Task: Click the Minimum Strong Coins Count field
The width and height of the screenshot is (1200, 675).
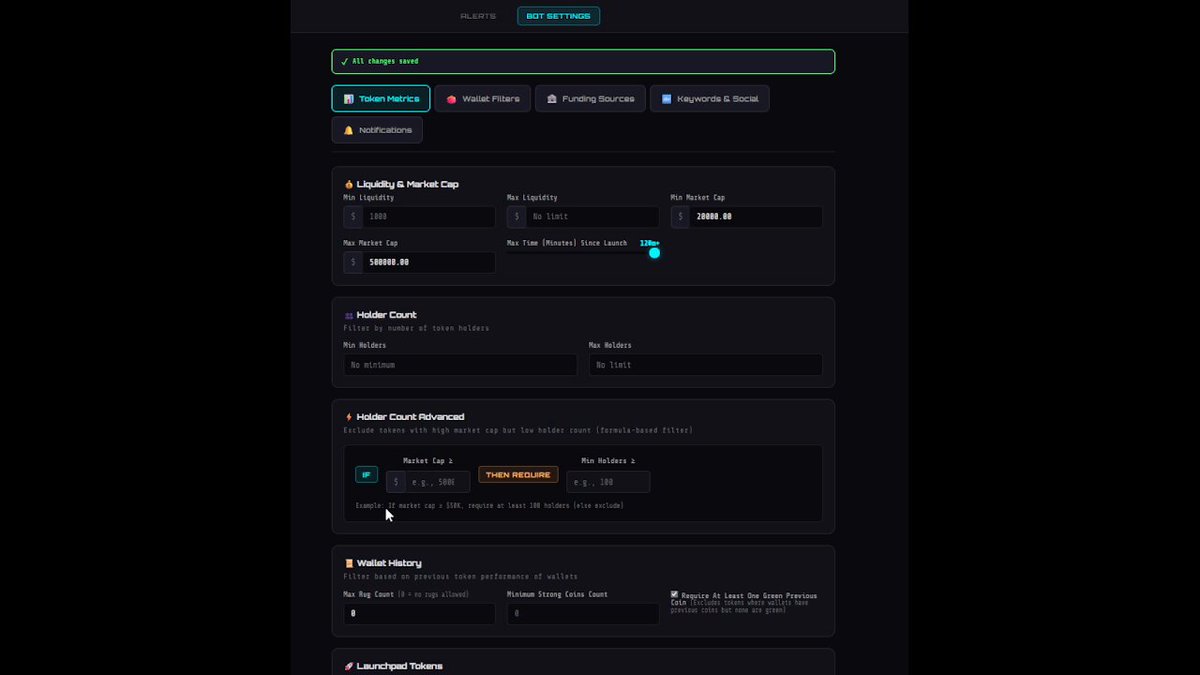Action: click(x=583, y=613)
